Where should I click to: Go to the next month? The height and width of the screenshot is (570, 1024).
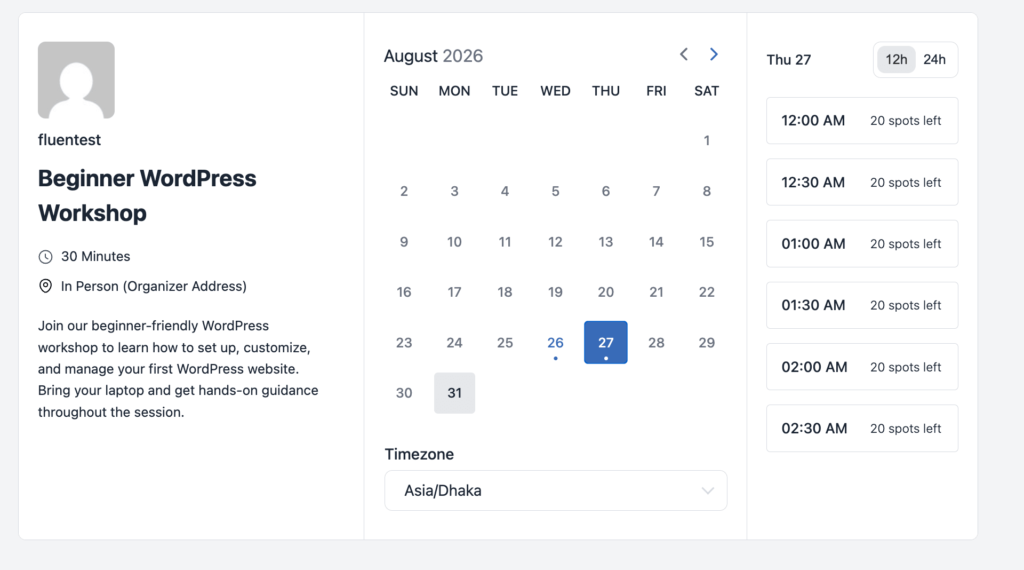[x=714, y=54]
